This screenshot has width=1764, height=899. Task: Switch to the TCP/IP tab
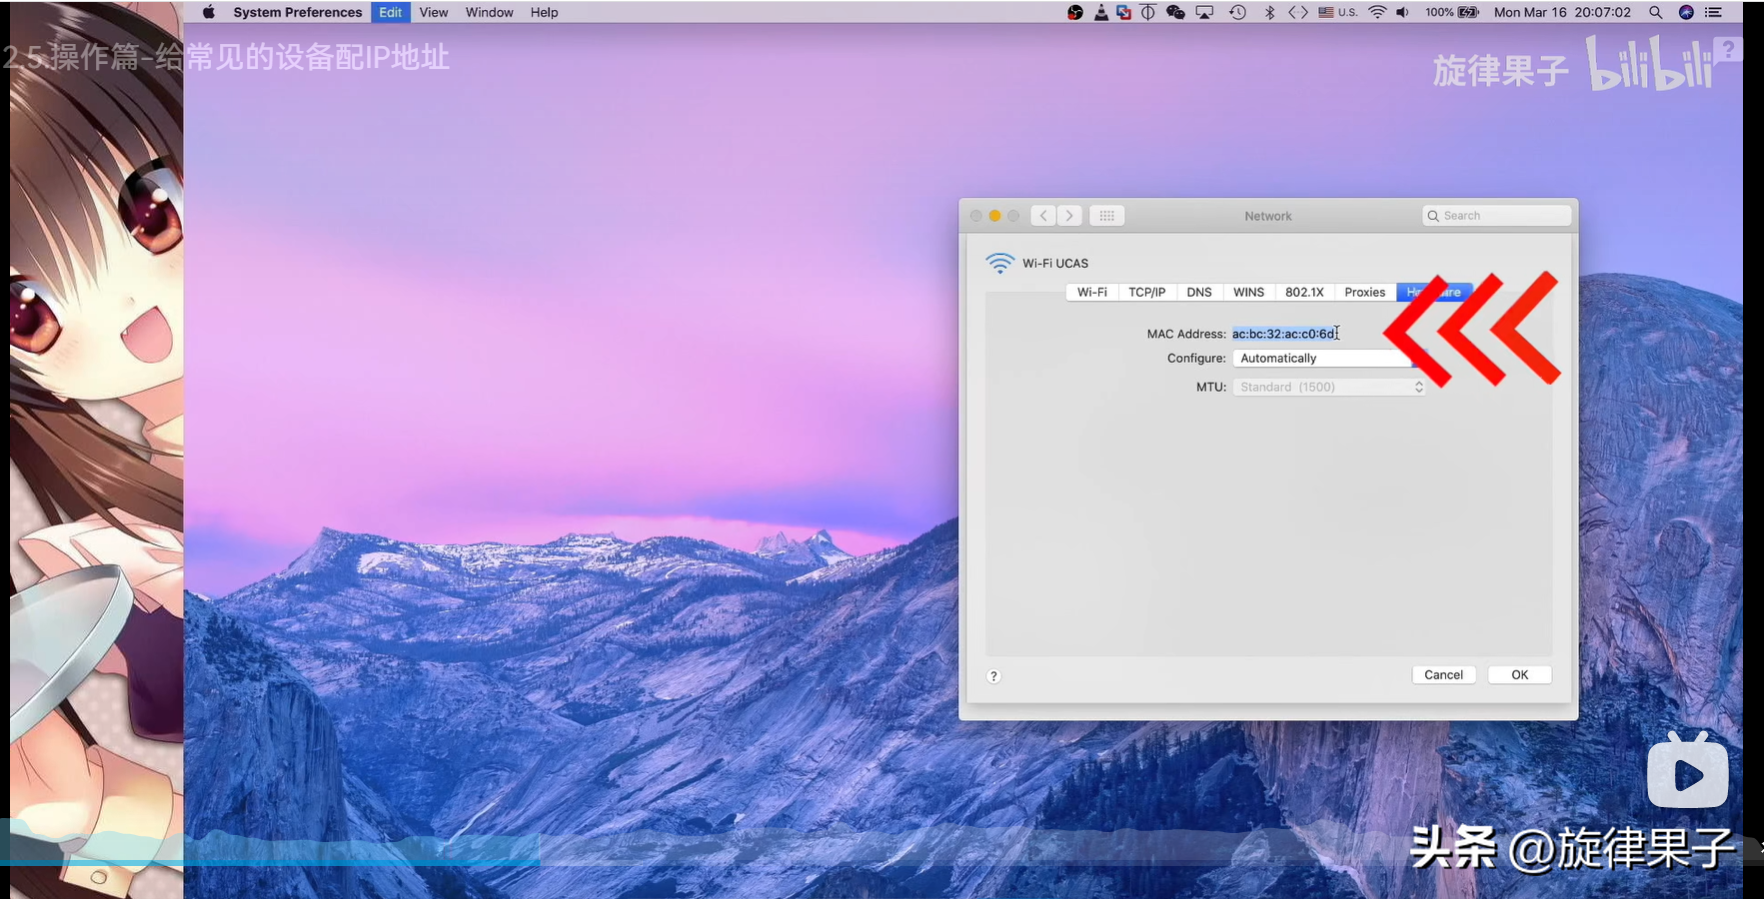point(1146,292)
